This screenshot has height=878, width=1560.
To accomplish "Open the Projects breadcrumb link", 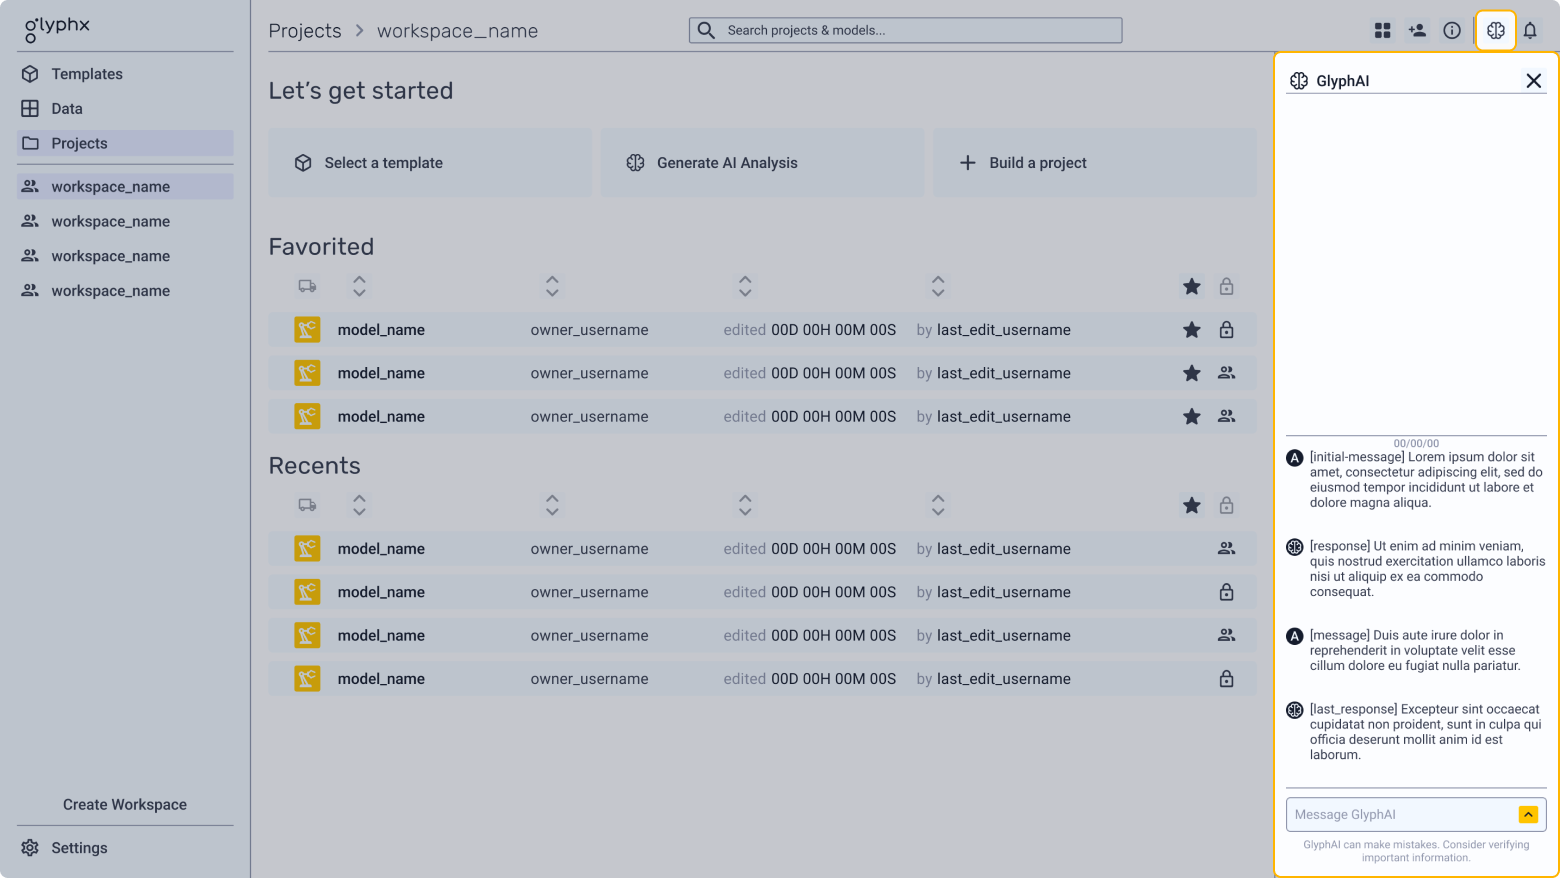I will 305,30.
